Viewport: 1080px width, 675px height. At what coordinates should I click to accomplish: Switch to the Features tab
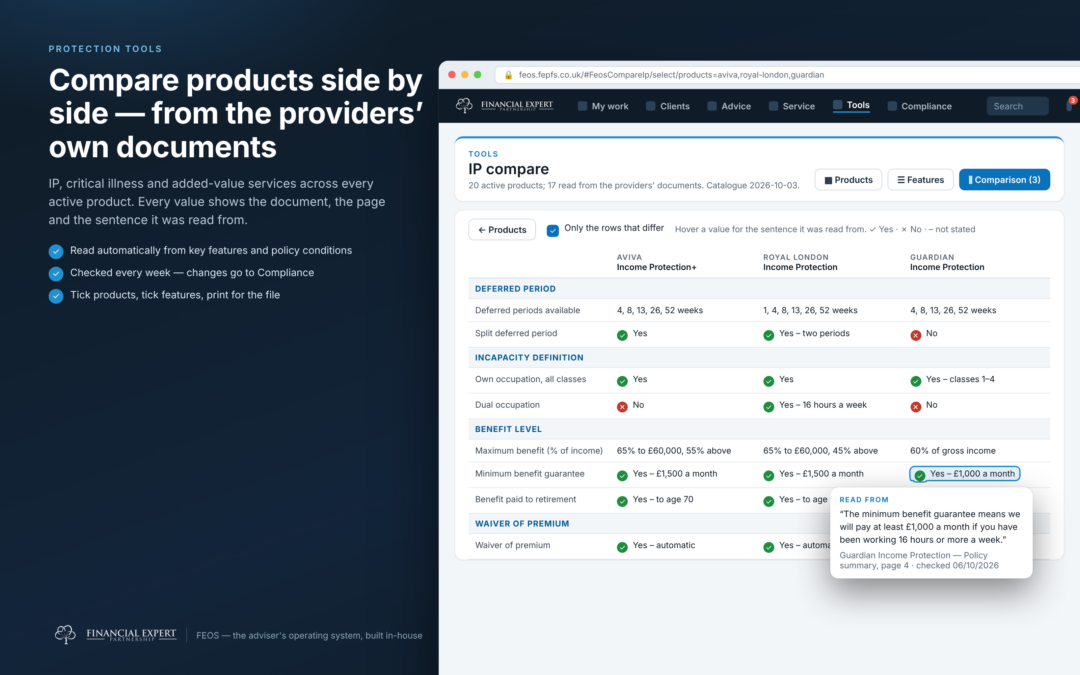click(x=920, y=180)
